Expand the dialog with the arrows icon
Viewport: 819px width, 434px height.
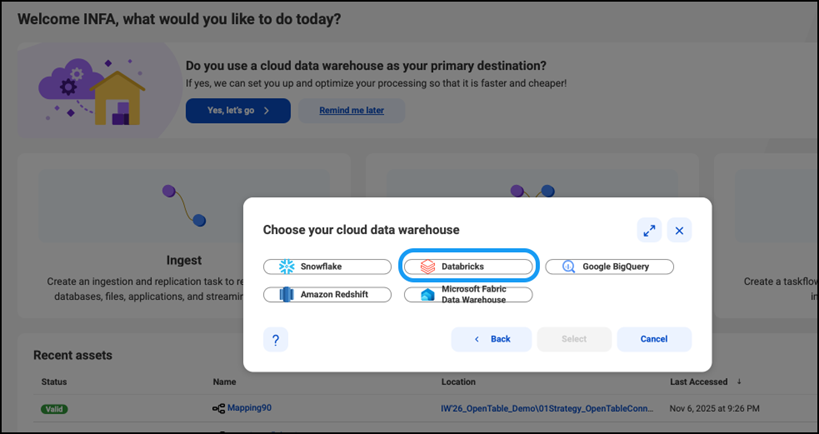click(649, 230)
